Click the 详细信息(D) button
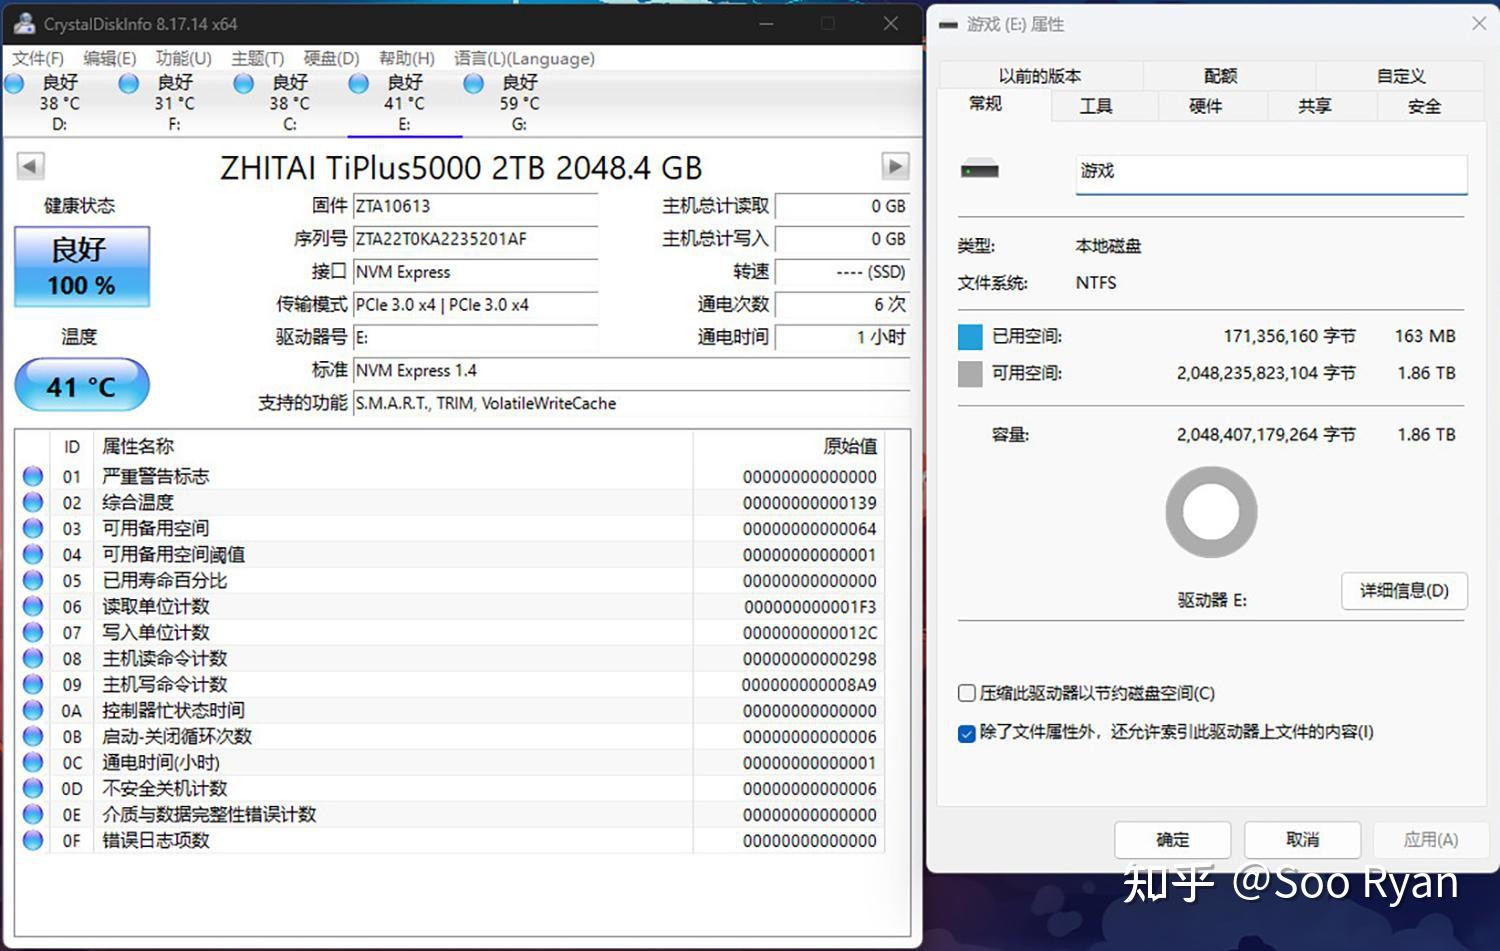 (1403, 591)
